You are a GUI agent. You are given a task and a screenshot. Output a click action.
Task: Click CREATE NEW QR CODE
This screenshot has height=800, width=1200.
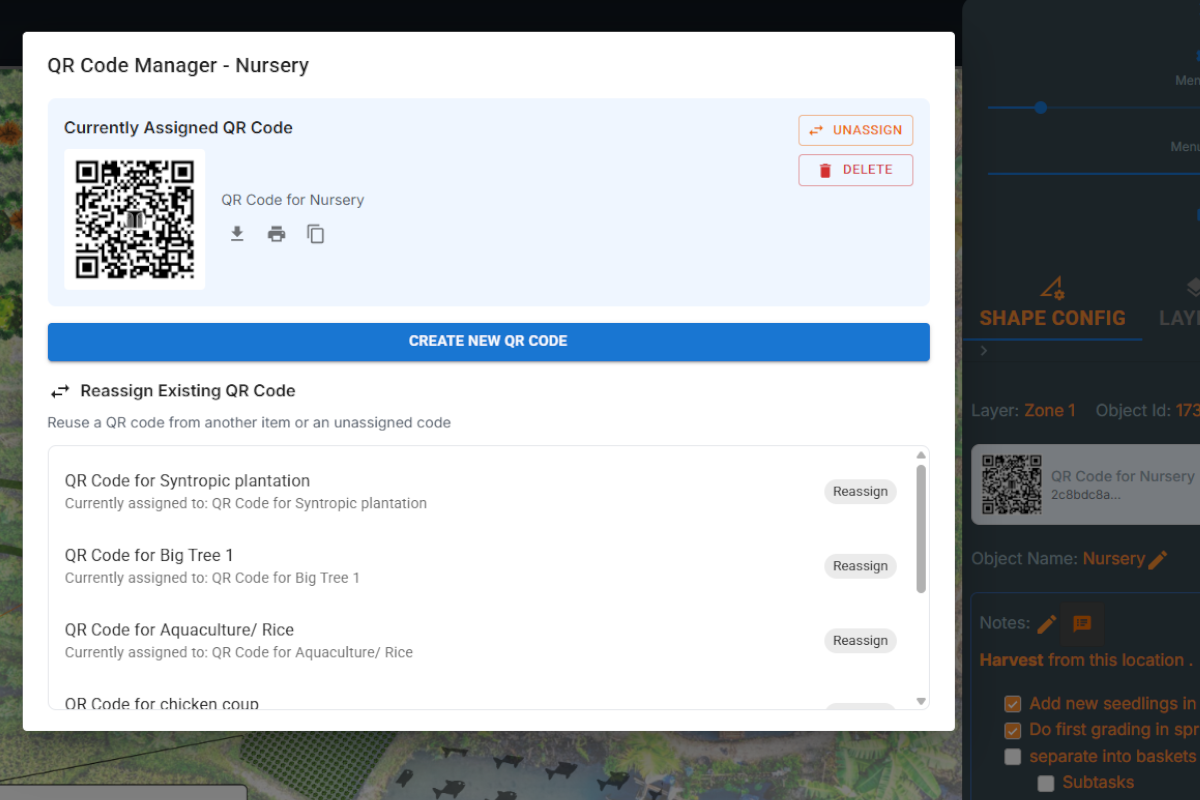coord(488,340)
